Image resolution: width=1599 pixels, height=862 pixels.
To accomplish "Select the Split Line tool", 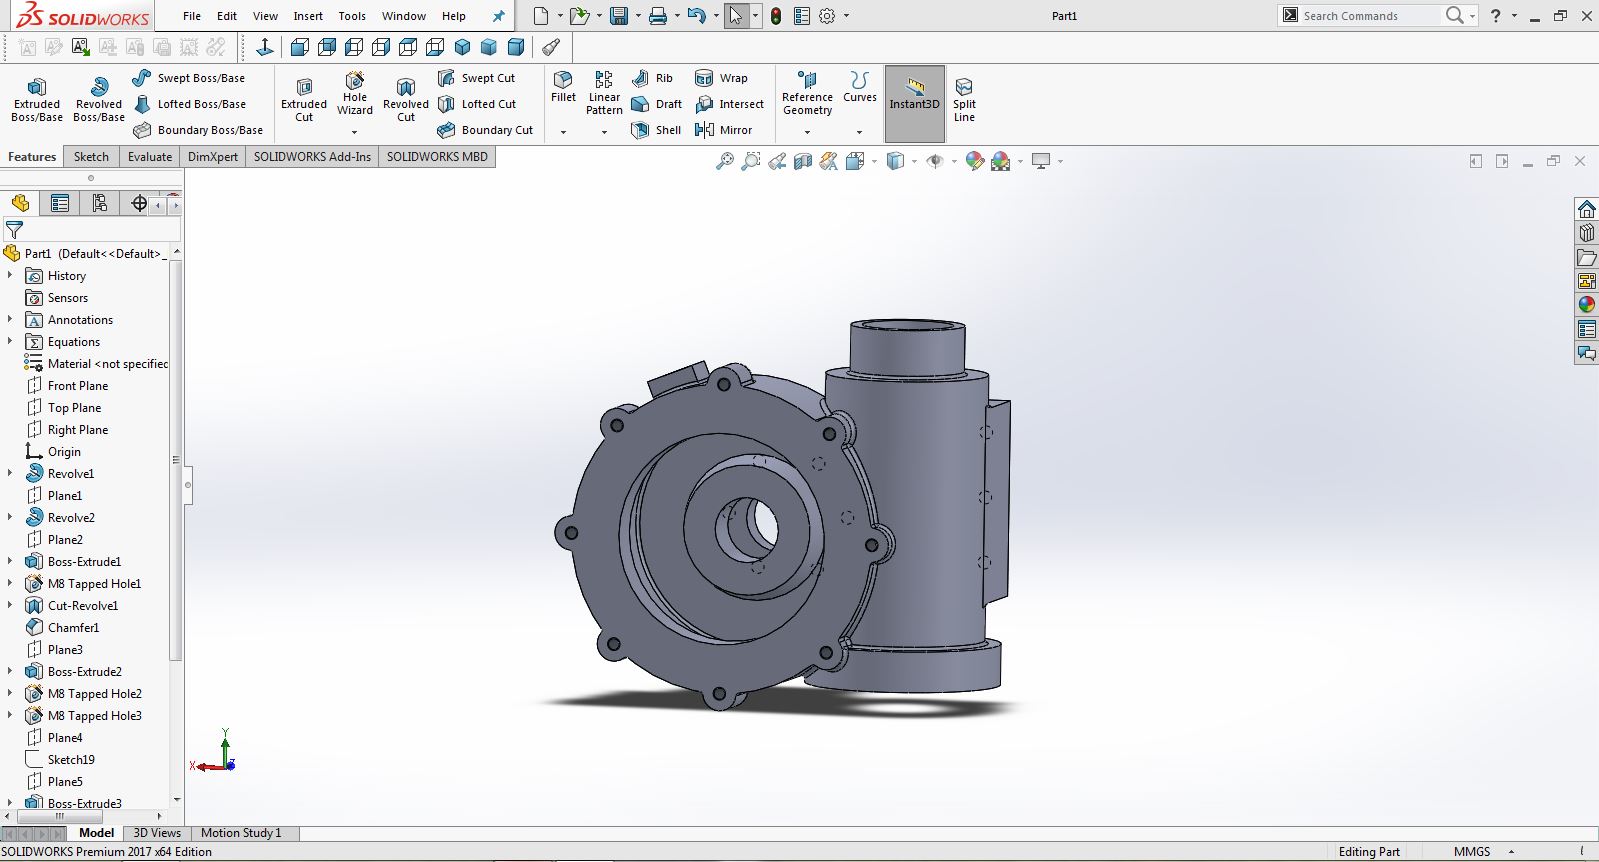I will [x=964, y=100].
